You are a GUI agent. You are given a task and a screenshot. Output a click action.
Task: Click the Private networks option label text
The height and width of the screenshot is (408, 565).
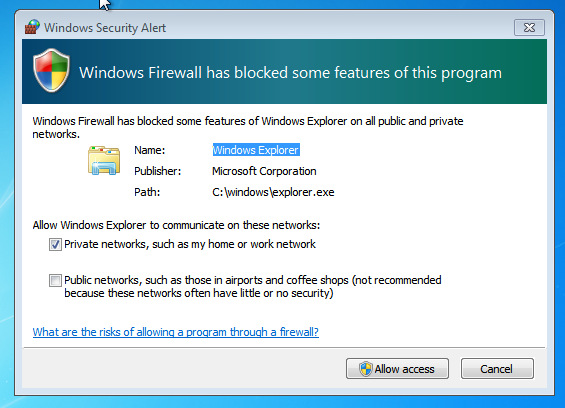[190, 244]
